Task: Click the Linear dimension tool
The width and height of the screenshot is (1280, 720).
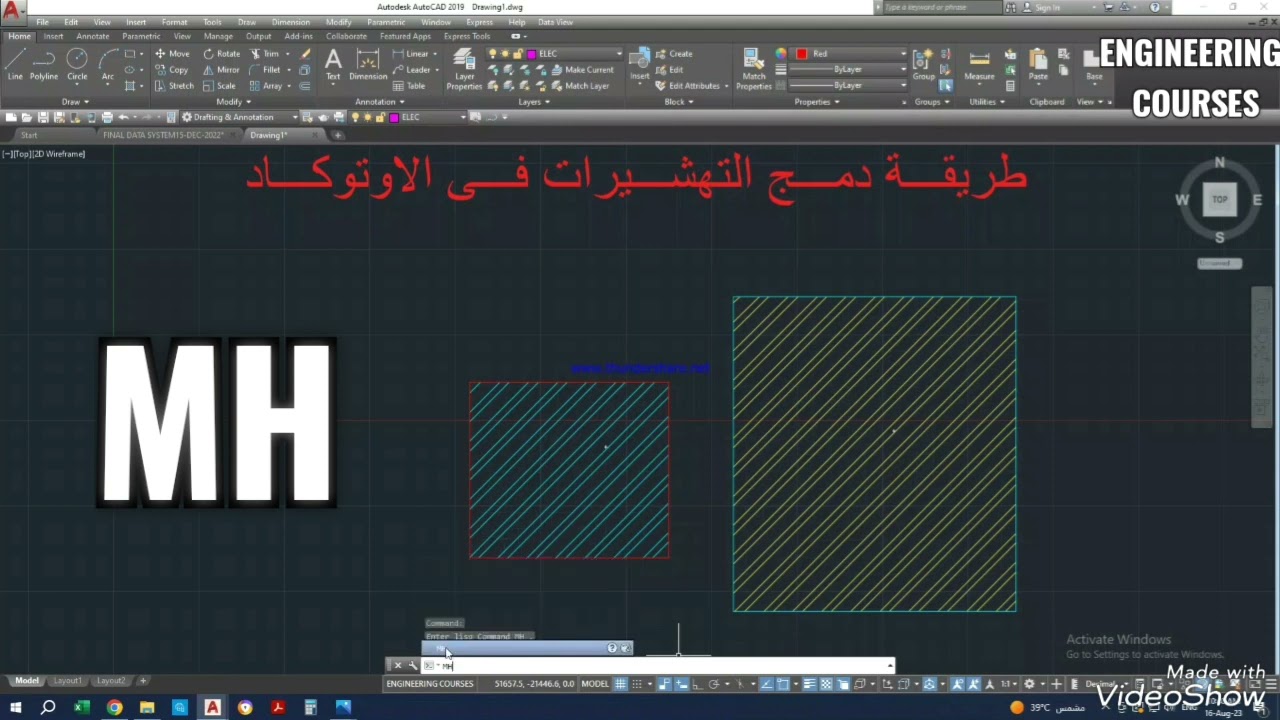Action: pyautogui.click(x=412, y=54)
